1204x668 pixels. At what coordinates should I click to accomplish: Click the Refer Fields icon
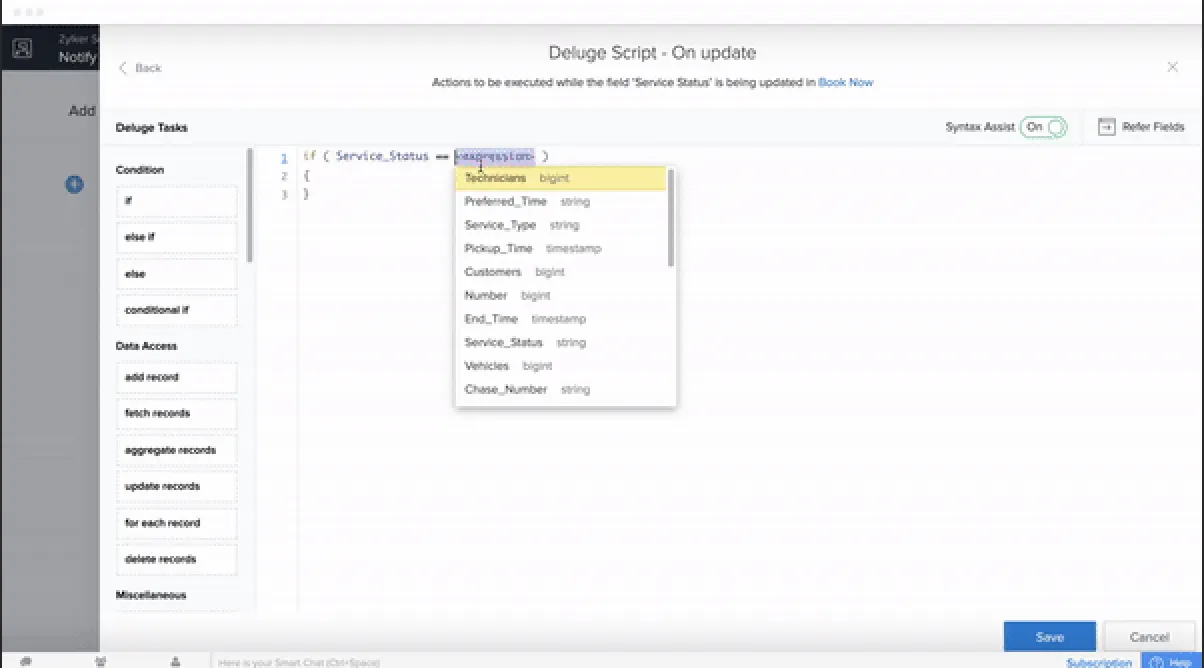click(x=1106, y=127)
